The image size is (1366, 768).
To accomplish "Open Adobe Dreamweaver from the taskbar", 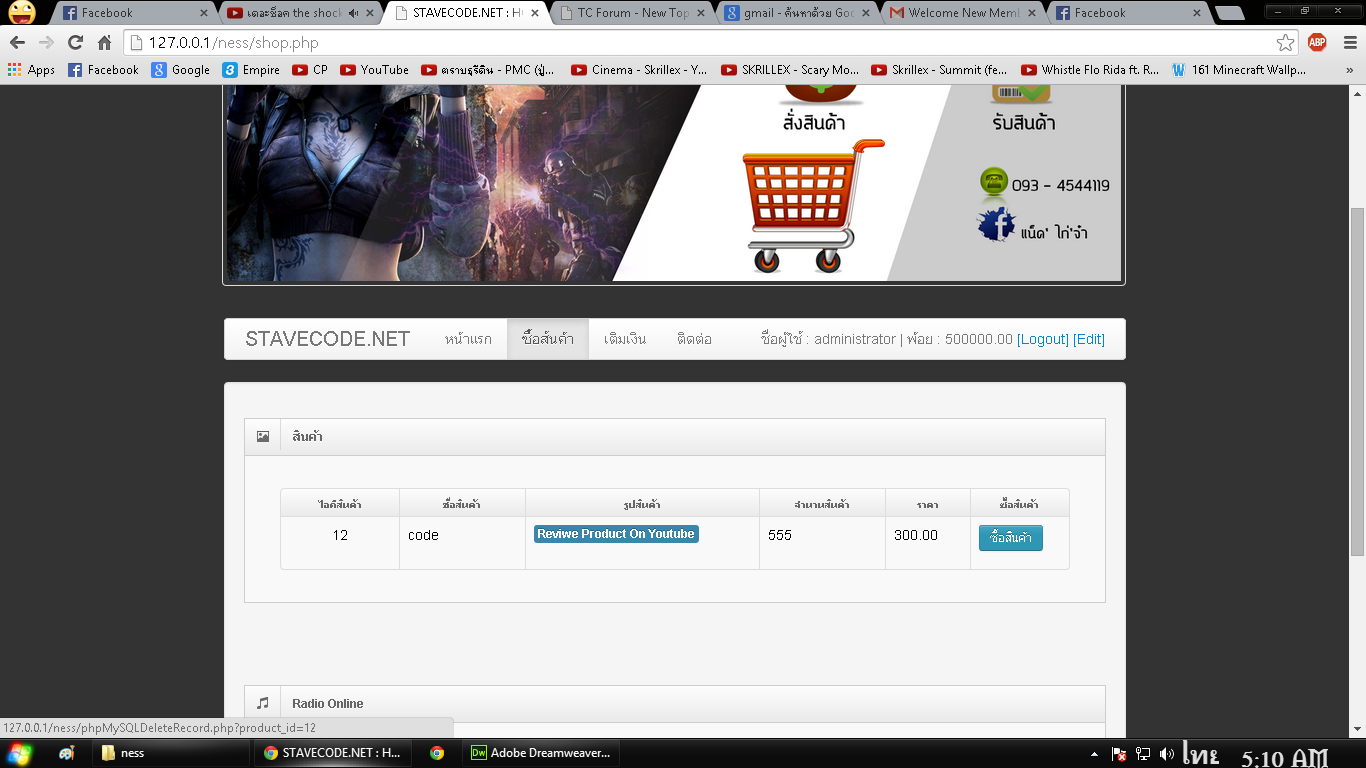I will (541, 753).
